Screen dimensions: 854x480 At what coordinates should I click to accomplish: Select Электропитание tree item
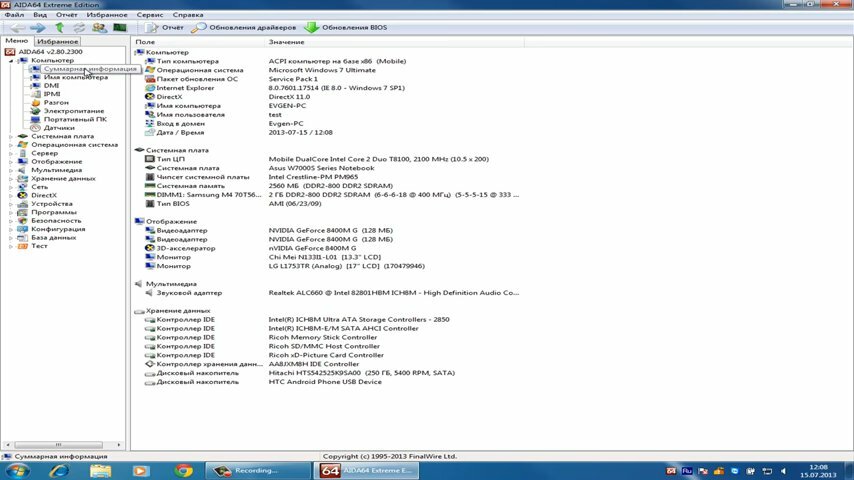point(74,111)
